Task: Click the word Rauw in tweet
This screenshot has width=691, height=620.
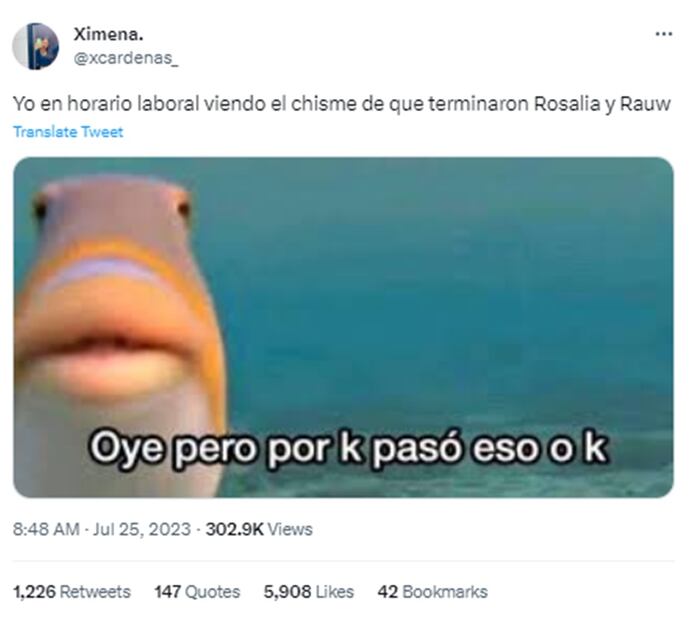Action: coord(645,104)
